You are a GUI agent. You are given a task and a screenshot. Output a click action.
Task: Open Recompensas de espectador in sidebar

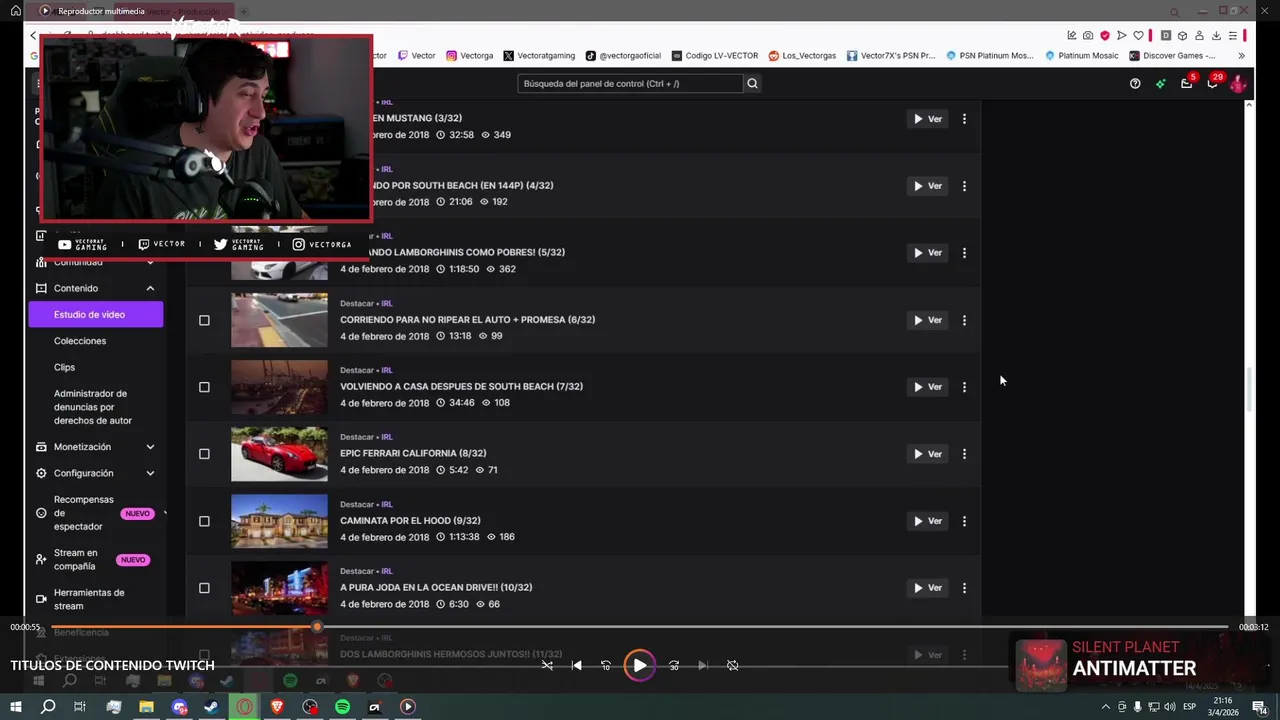84,513
